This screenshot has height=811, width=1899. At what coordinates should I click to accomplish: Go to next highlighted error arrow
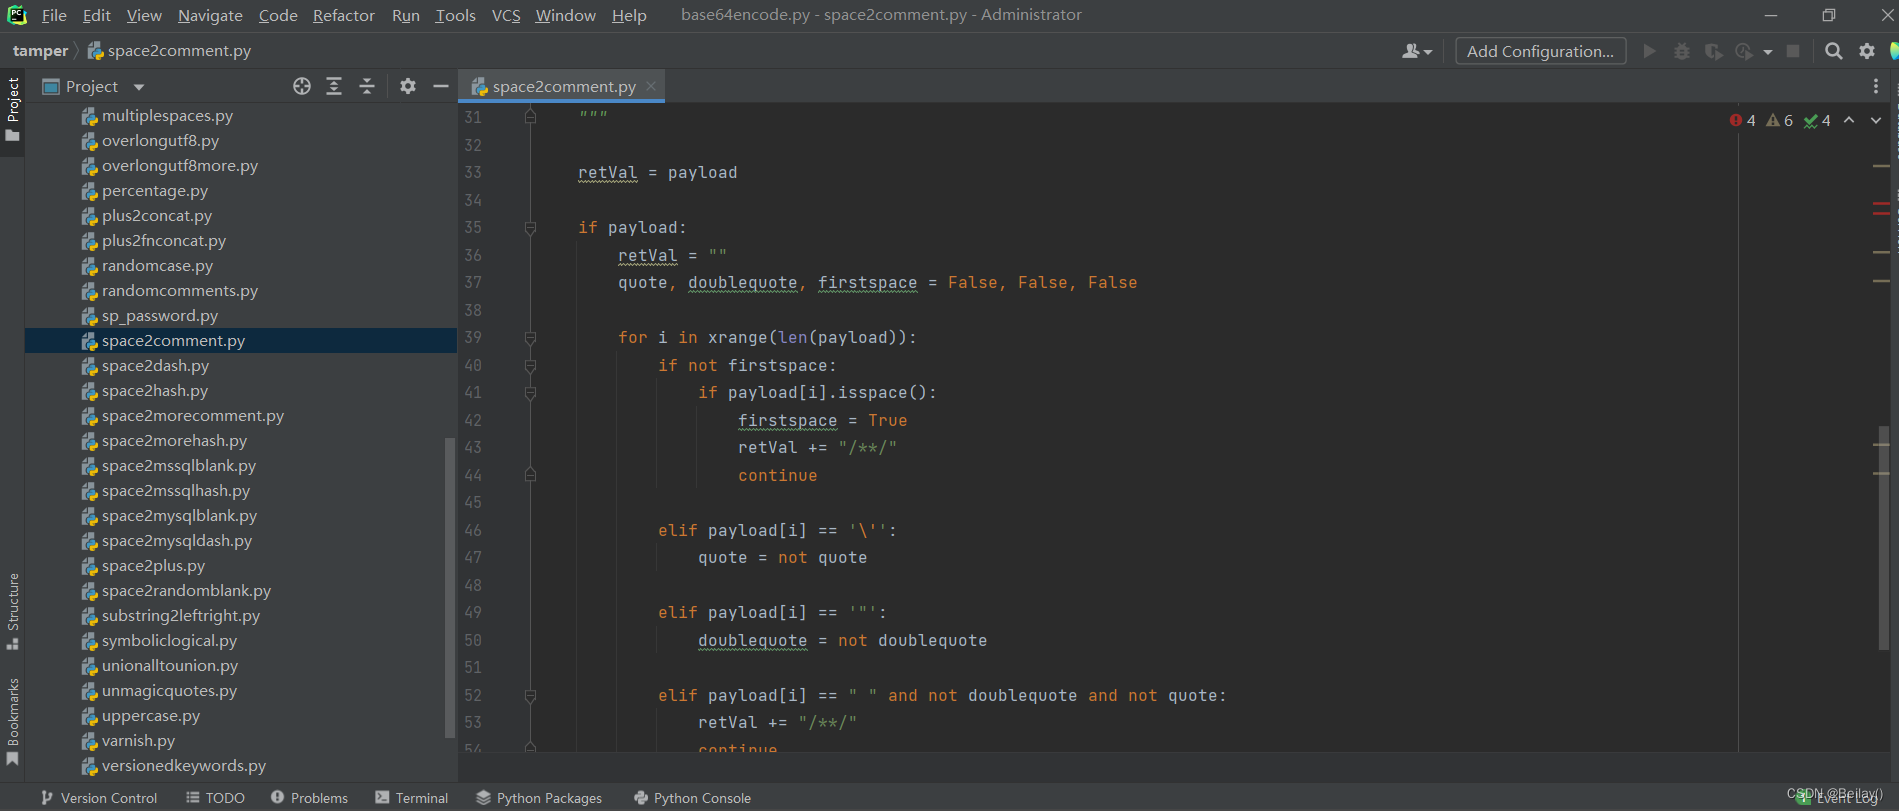coord(1876,120)
